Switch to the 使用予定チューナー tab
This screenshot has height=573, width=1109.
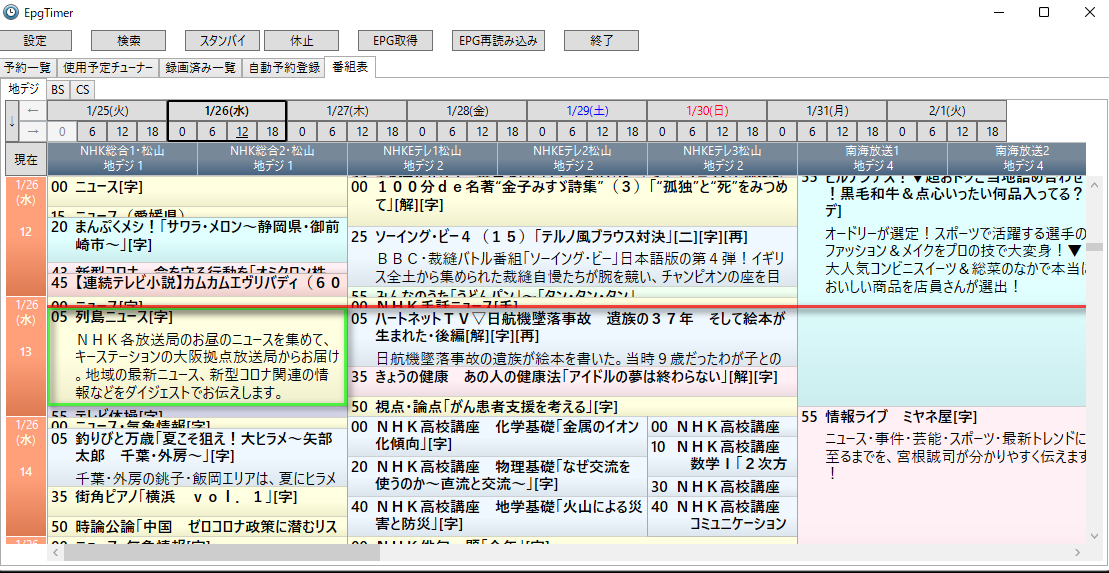[x=108, y=68]
